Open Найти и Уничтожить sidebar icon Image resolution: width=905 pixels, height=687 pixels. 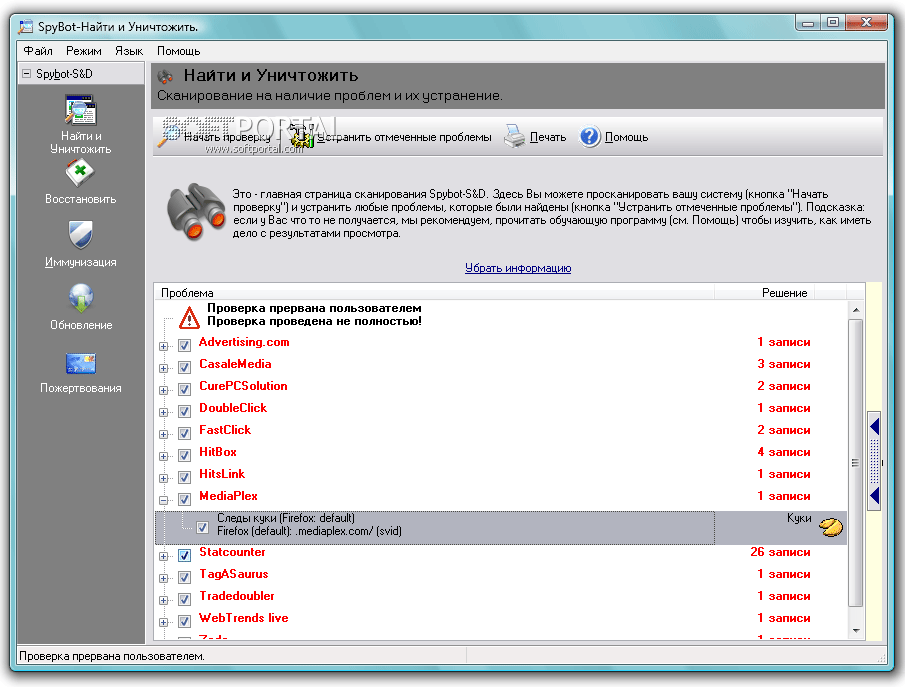[x=80, y=111]
